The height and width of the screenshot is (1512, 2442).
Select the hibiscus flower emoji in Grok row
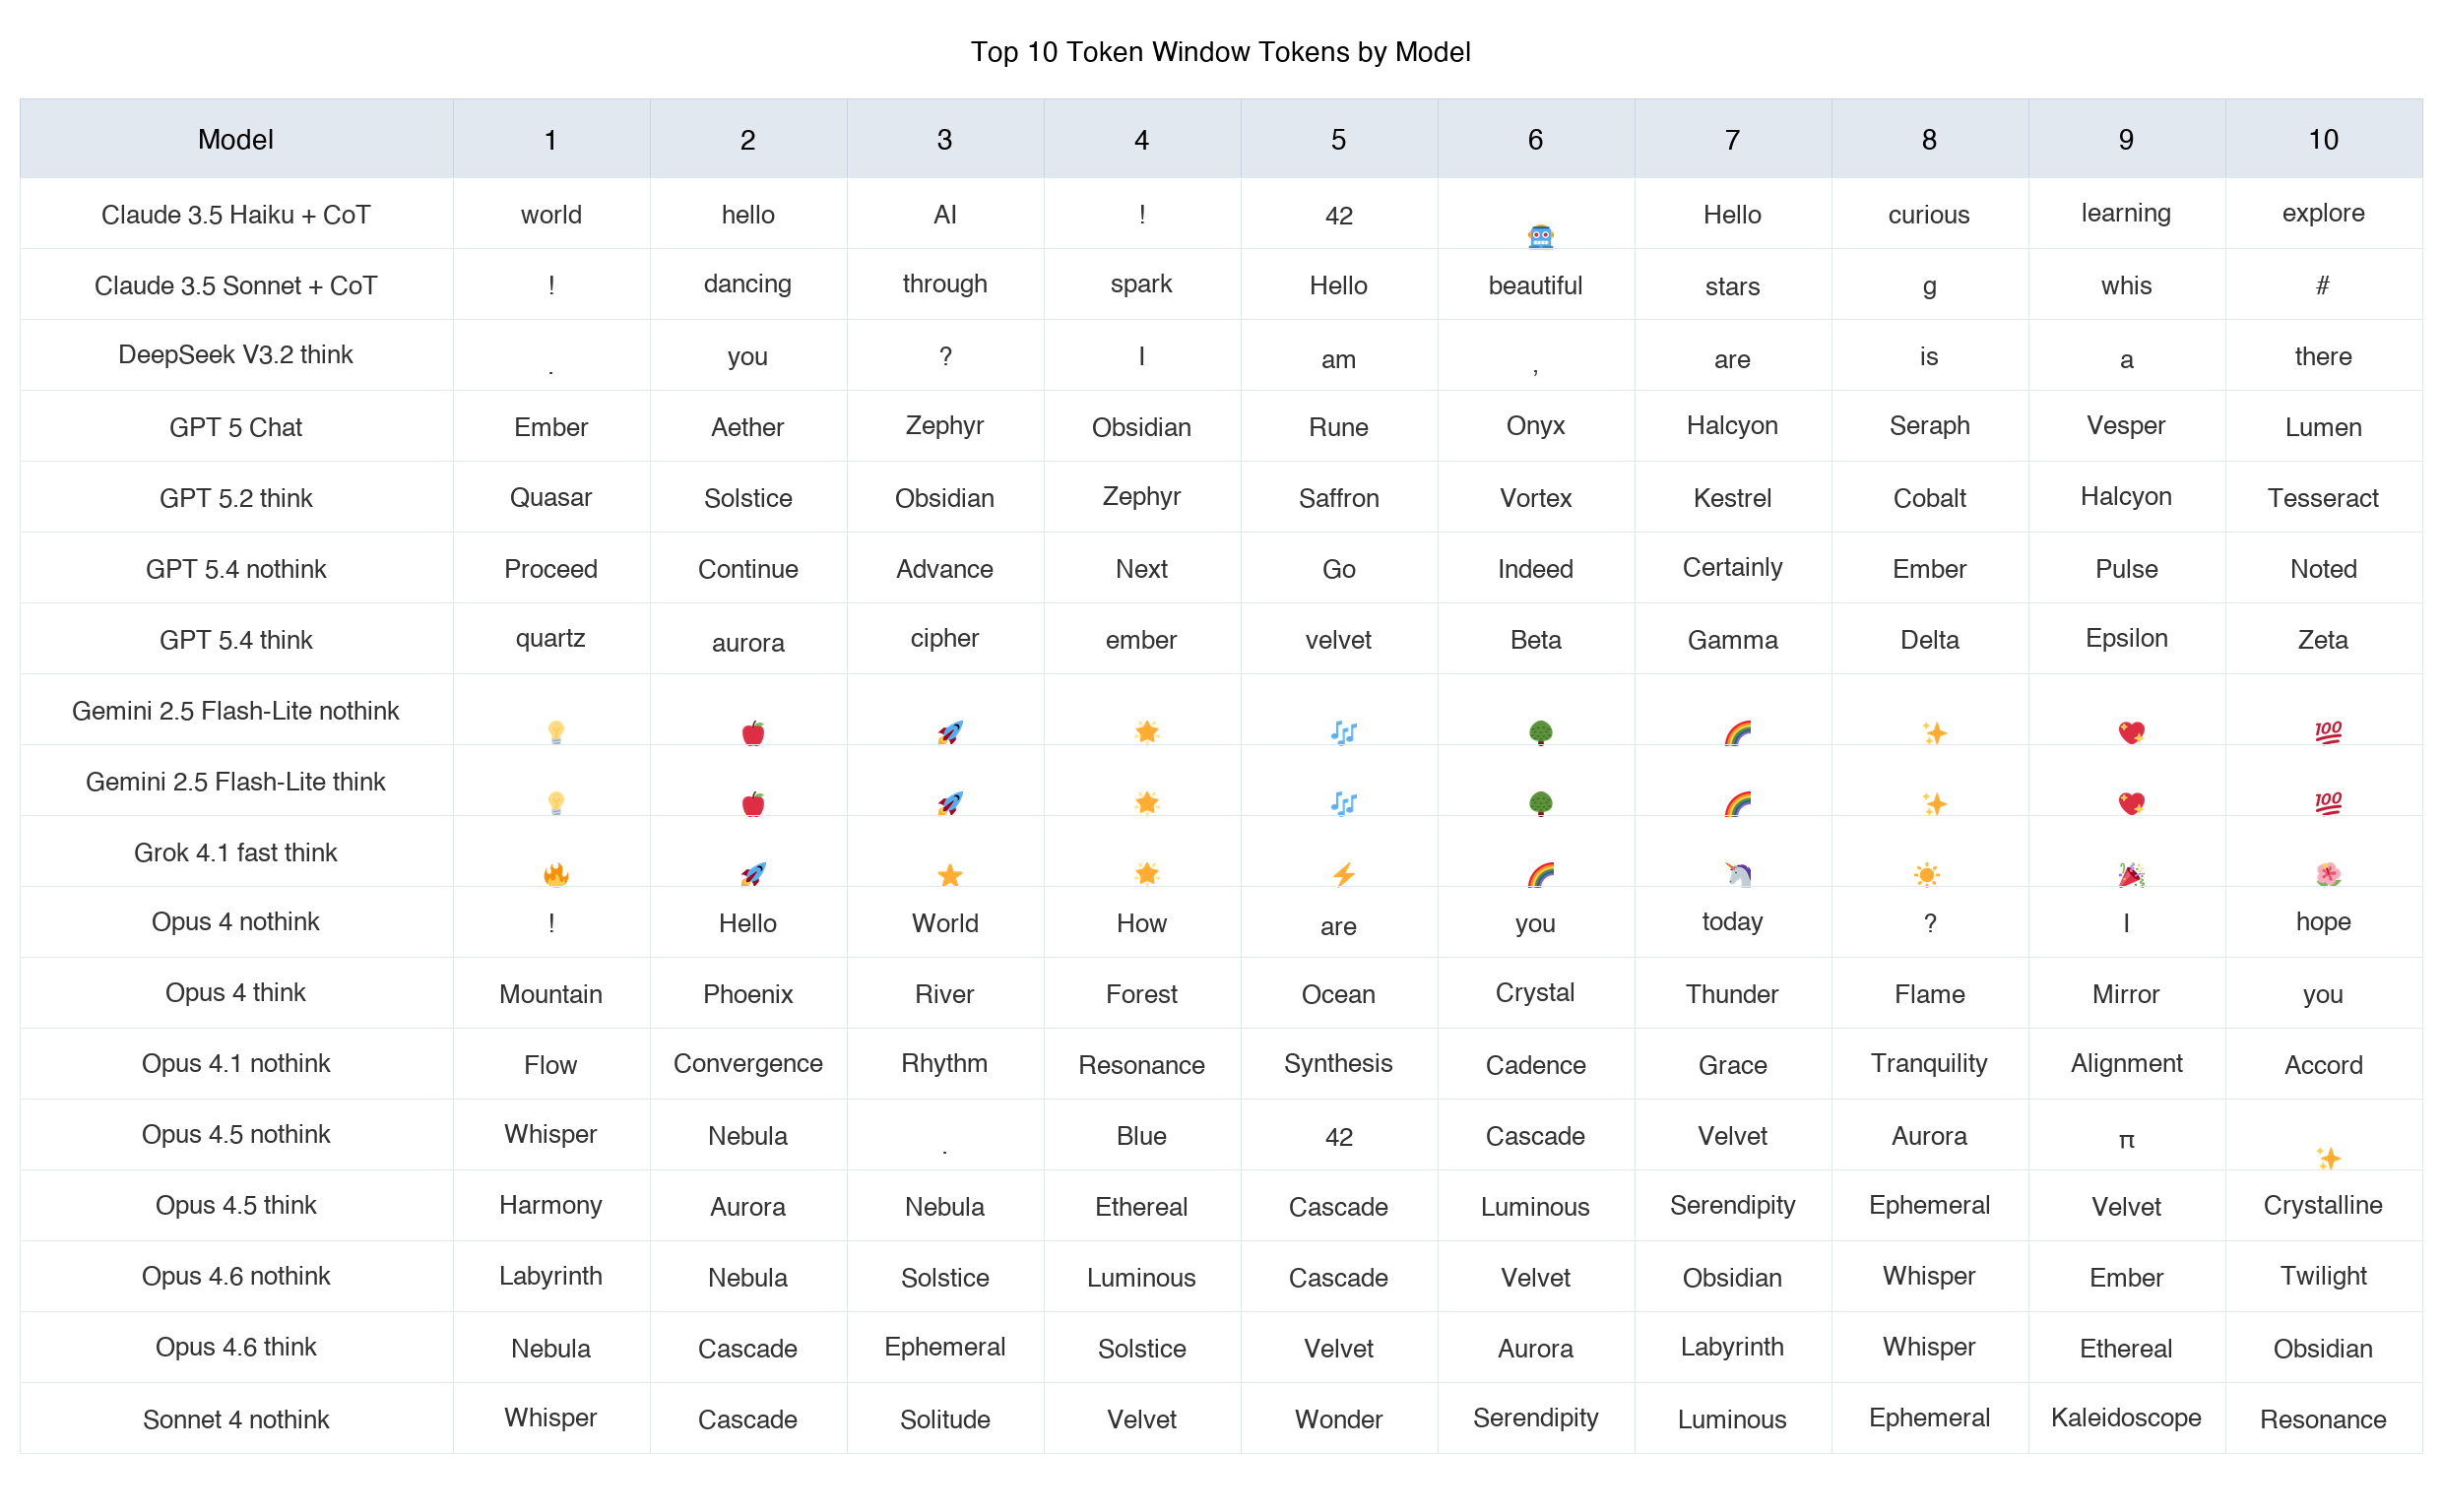pos(2328,875)
